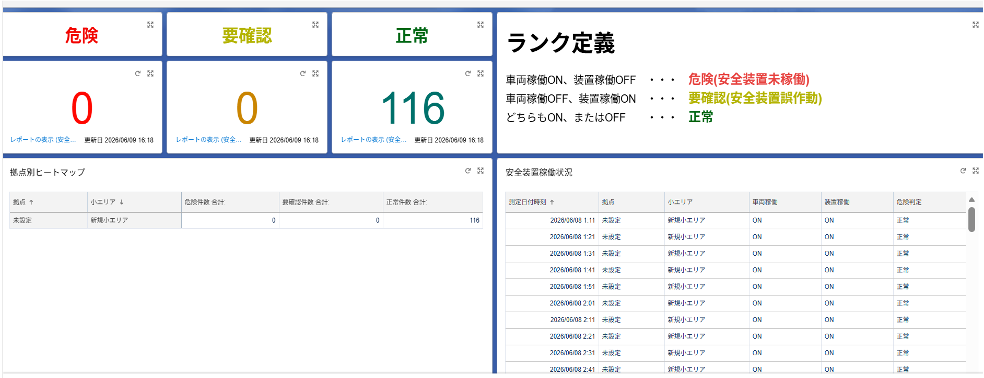
Task: Sort status table by 車両稼働 header
Action: coord(786,202)
